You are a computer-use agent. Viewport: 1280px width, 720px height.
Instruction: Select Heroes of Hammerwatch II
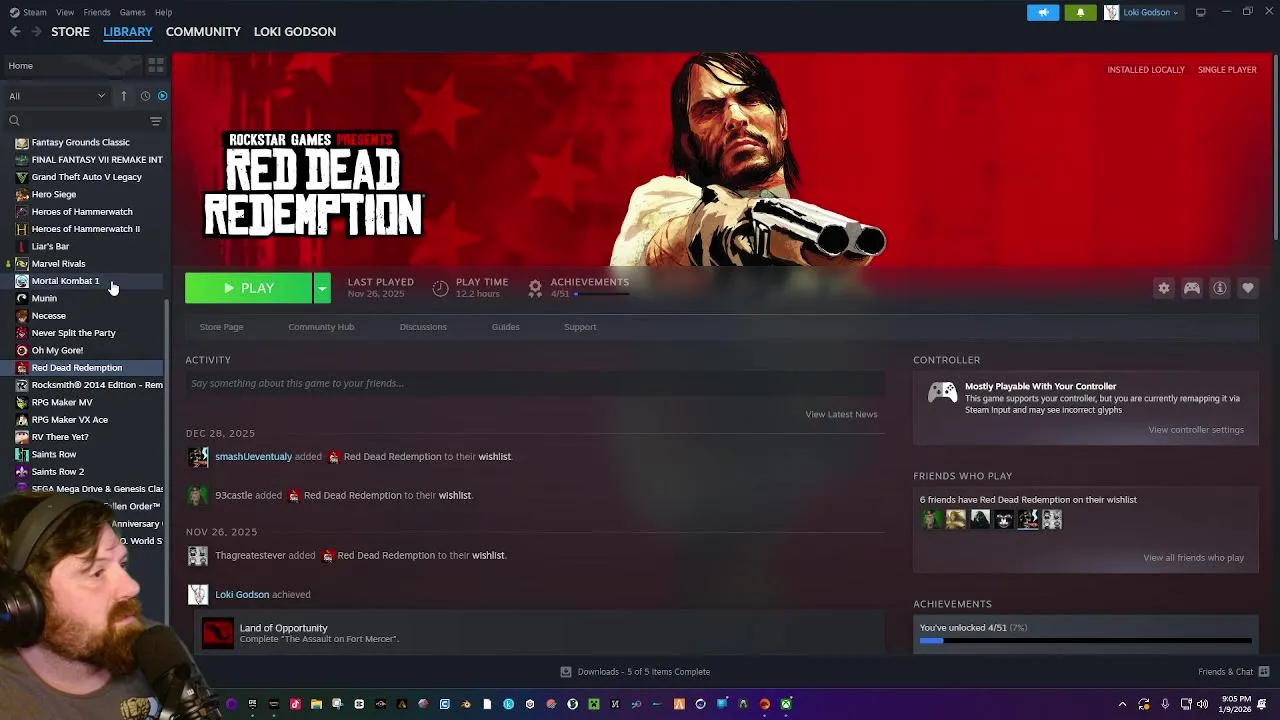[86, 229]
